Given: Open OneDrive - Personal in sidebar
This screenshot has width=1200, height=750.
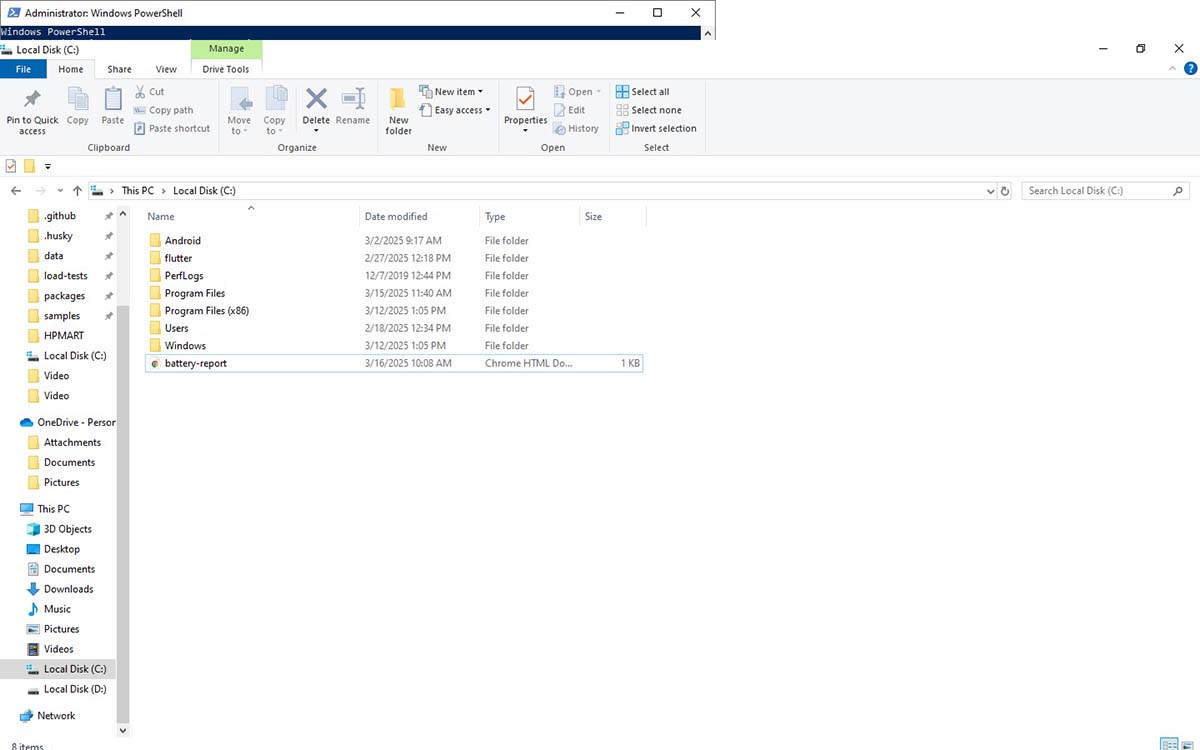Looking at the screenshot, I should (67, 422).
